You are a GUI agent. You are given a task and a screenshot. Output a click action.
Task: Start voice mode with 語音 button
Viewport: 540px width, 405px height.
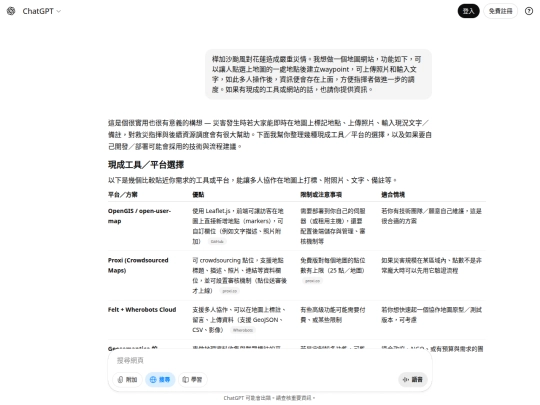(413, 380)
